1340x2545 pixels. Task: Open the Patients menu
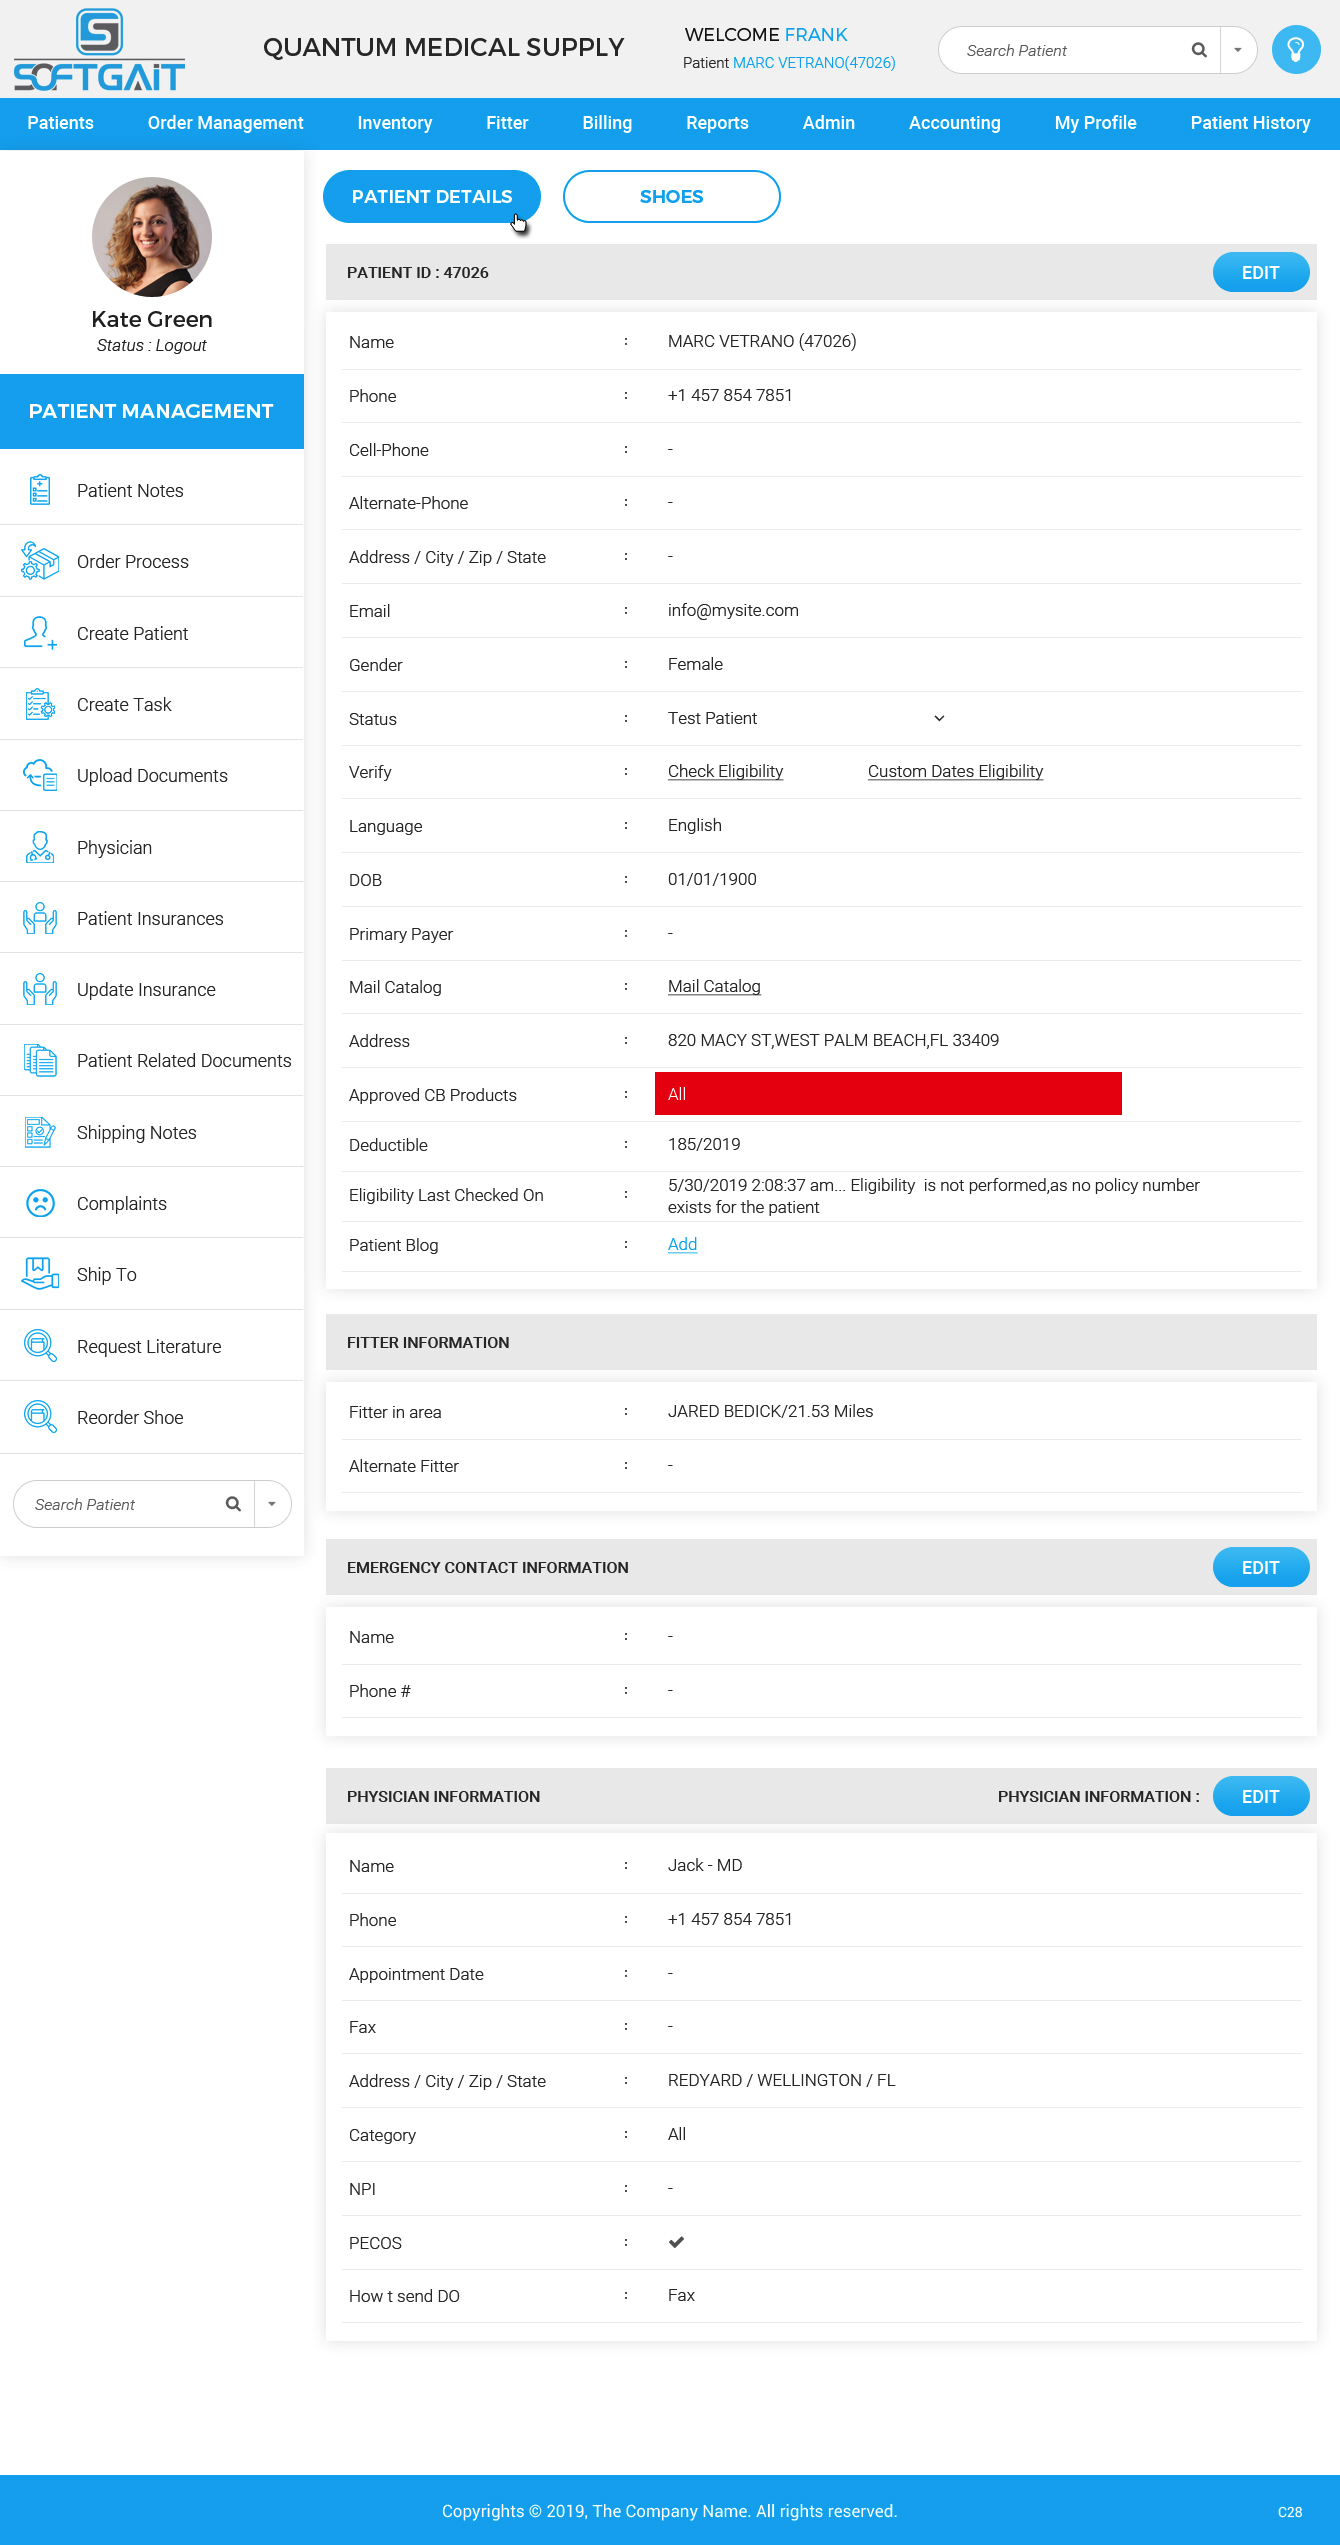[60, 123]
